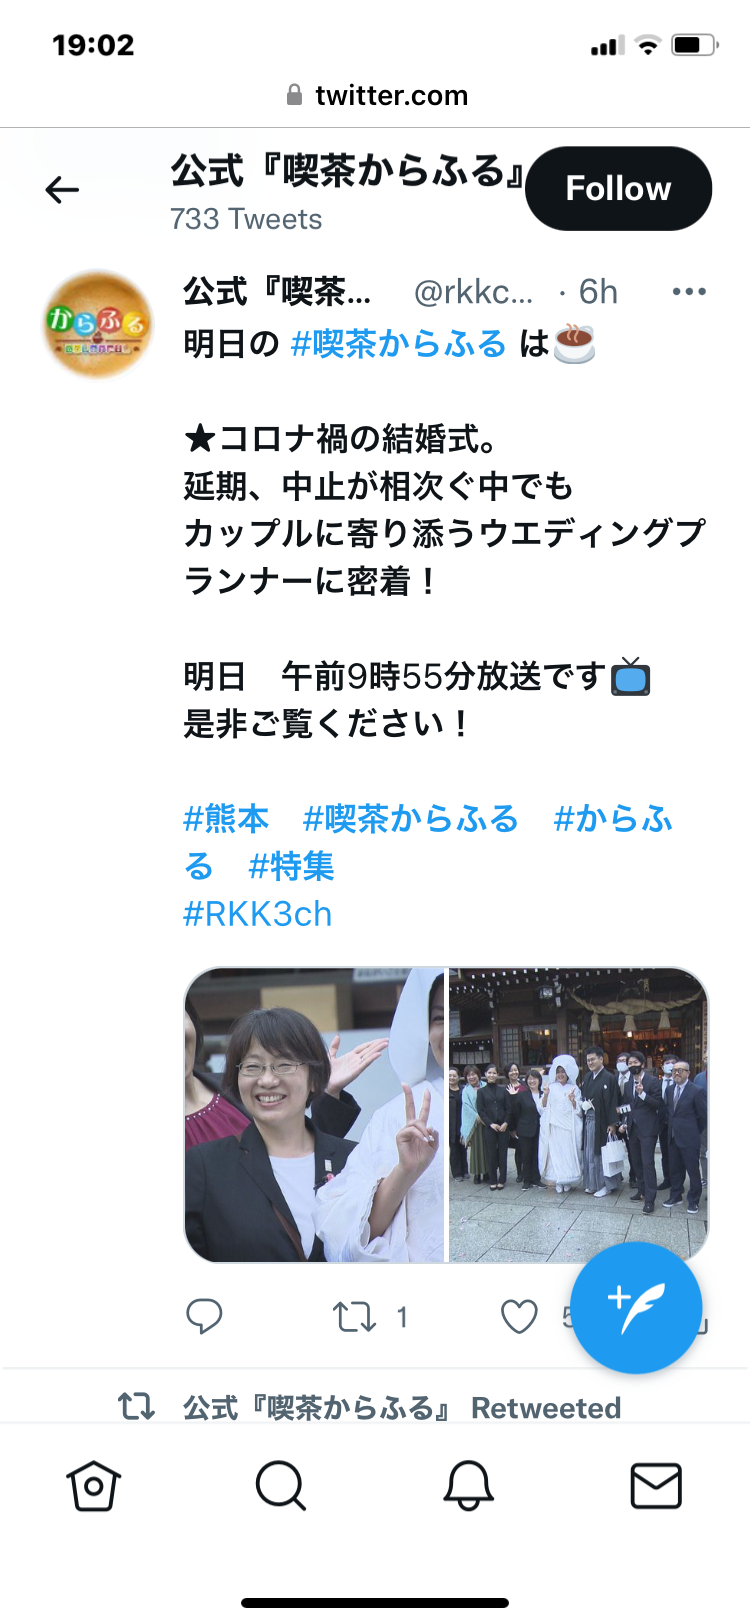The height and width of the screenshot is (1624, 750).
Task: Like the tweet with the heart icon
Action: 519,1317
